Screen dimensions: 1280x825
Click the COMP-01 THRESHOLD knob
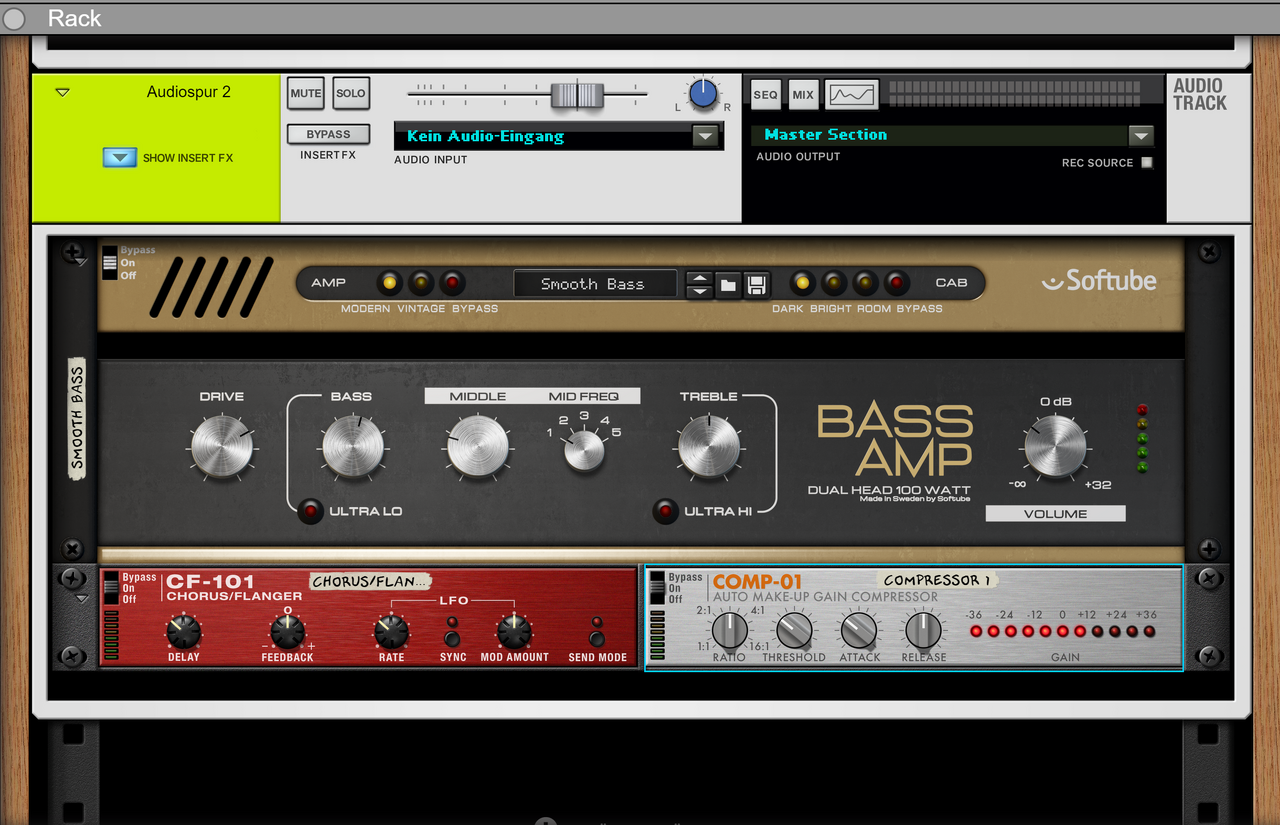(x=794, y=630)
